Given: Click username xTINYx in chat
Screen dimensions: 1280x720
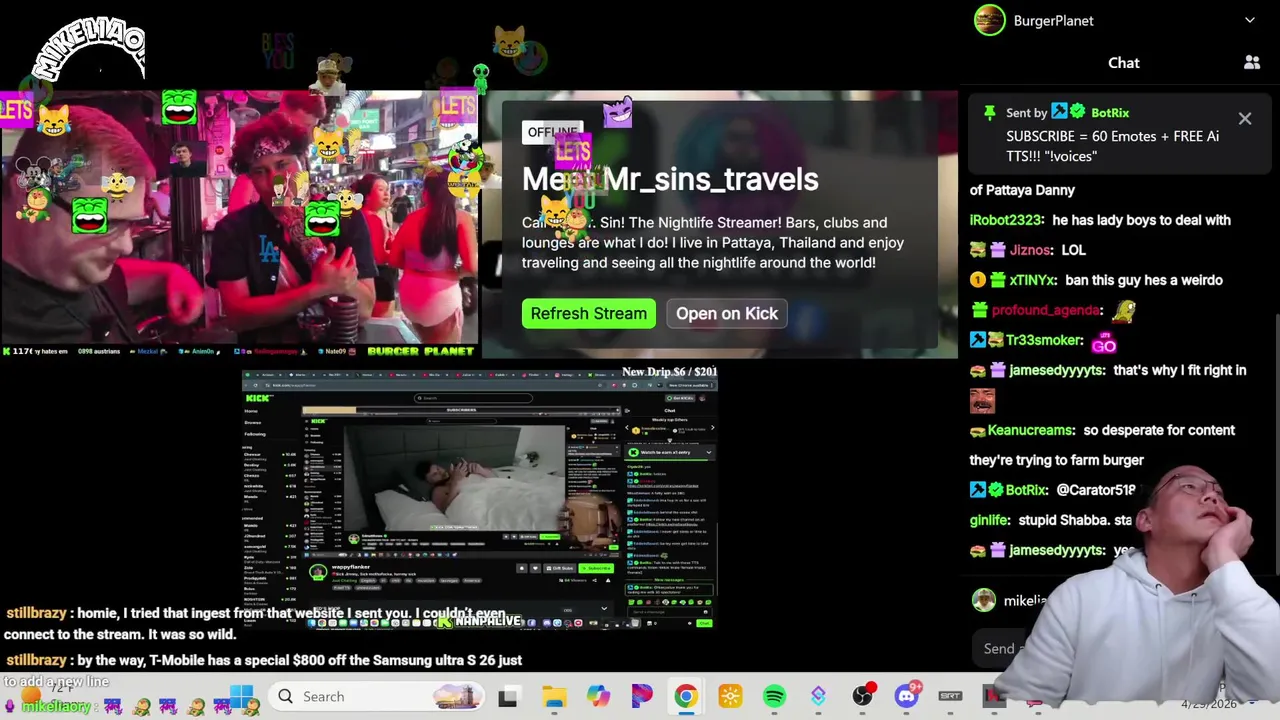Looking at the screenshot, I should (x=1031, y=280).
